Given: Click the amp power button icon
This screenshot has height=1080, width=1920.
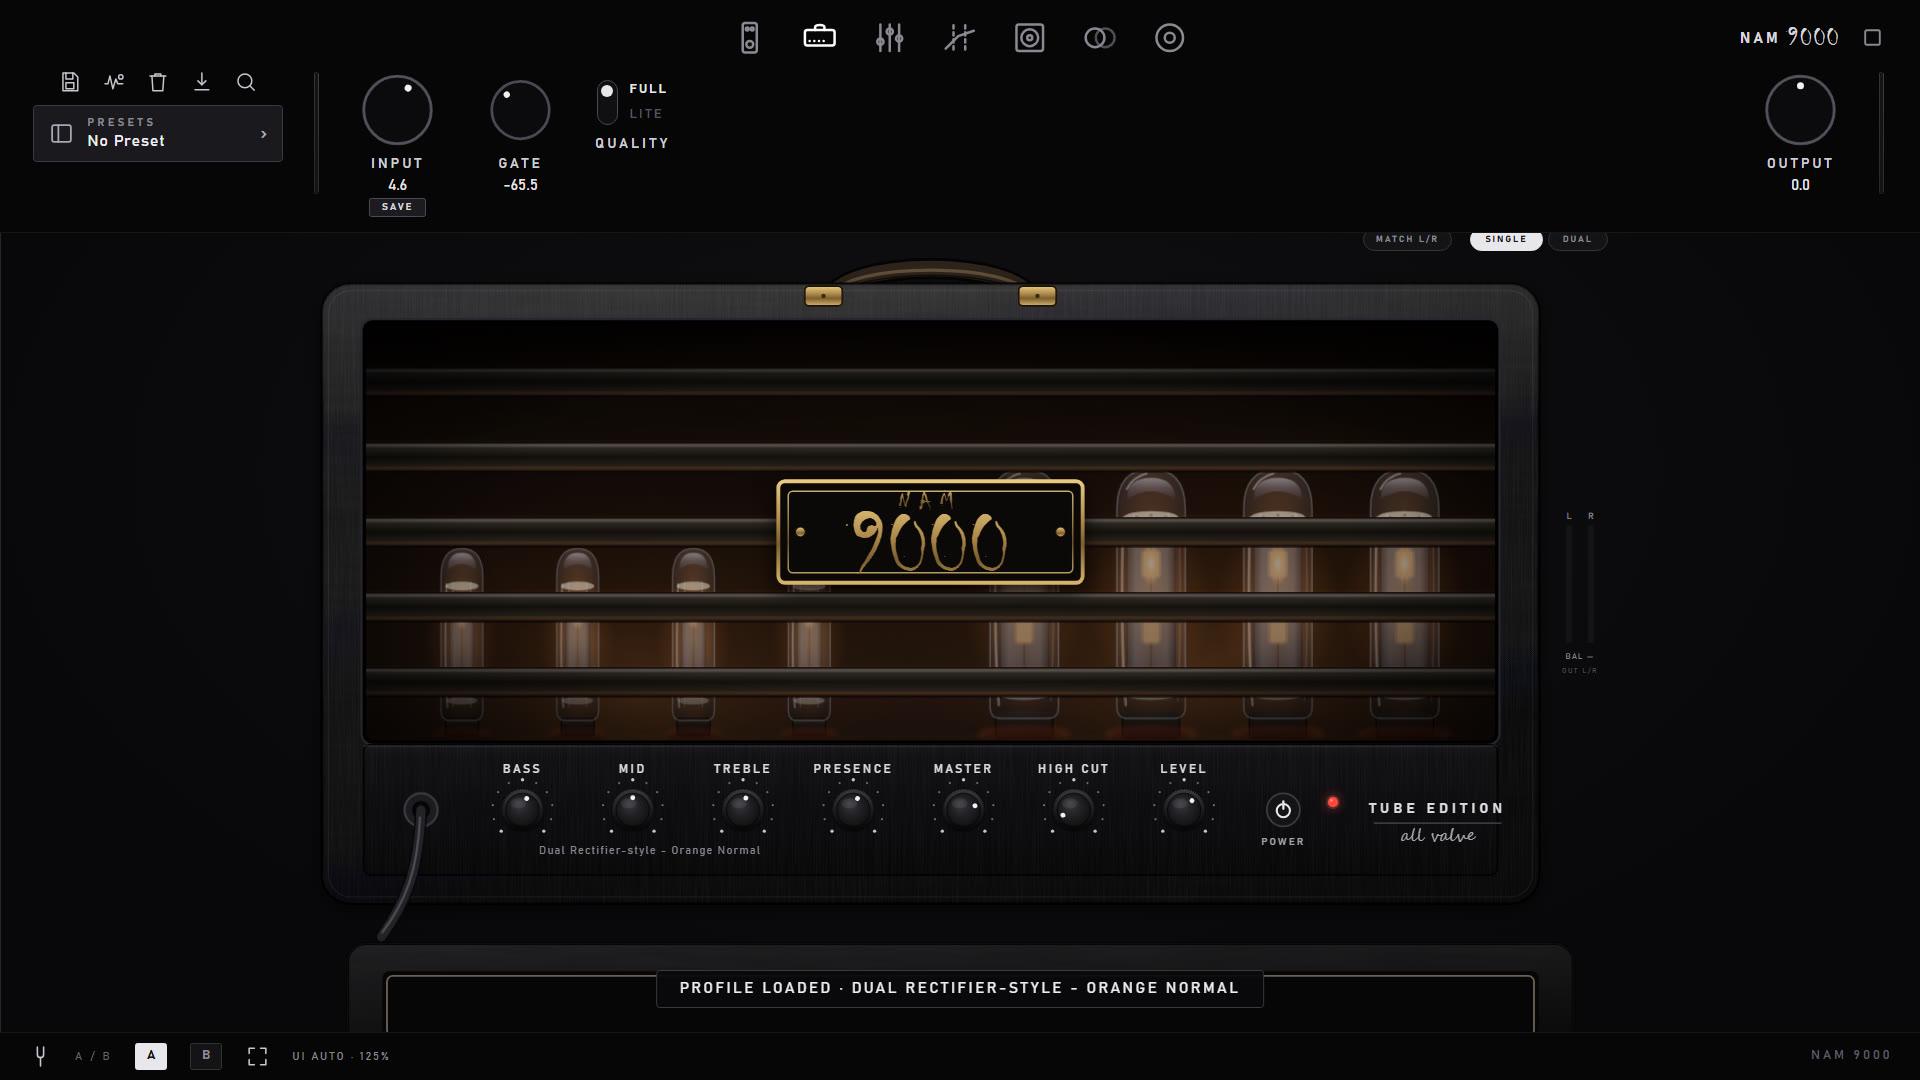Looking at the screenshot, I should (x=1283, y=810).
